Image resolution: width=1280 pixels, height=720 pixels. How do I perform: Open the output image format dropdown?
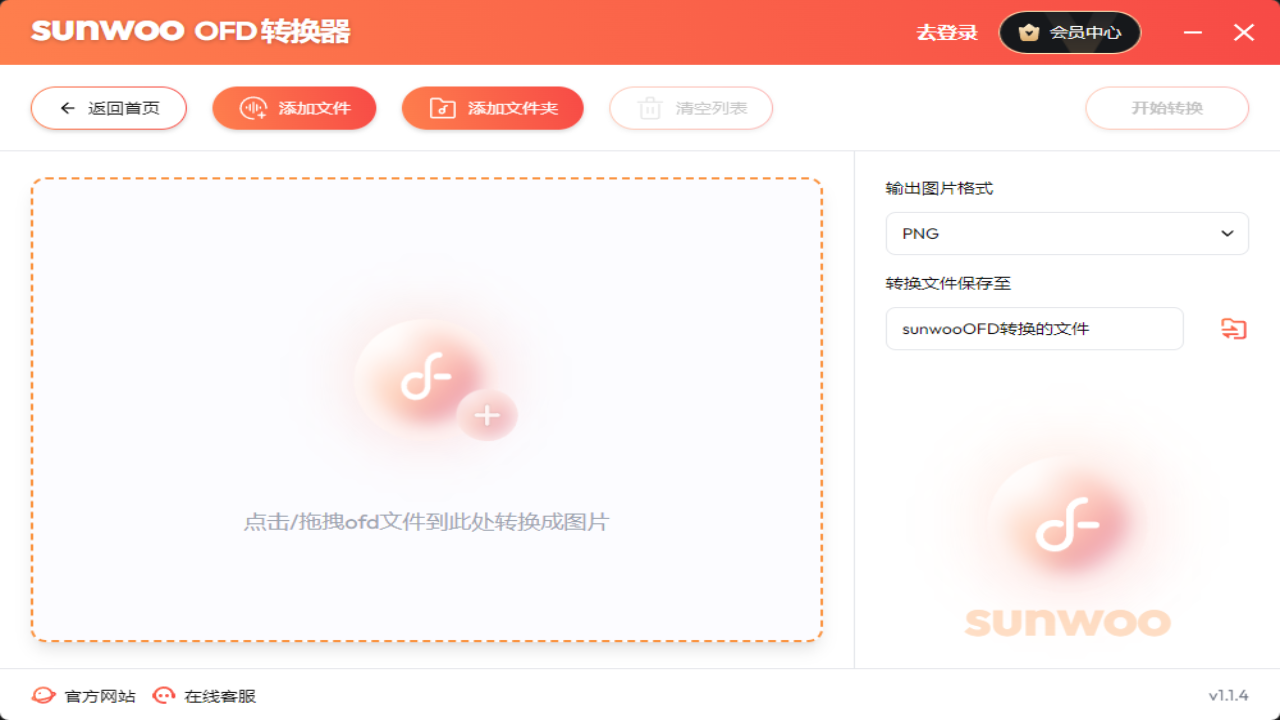click(1066, 233)
